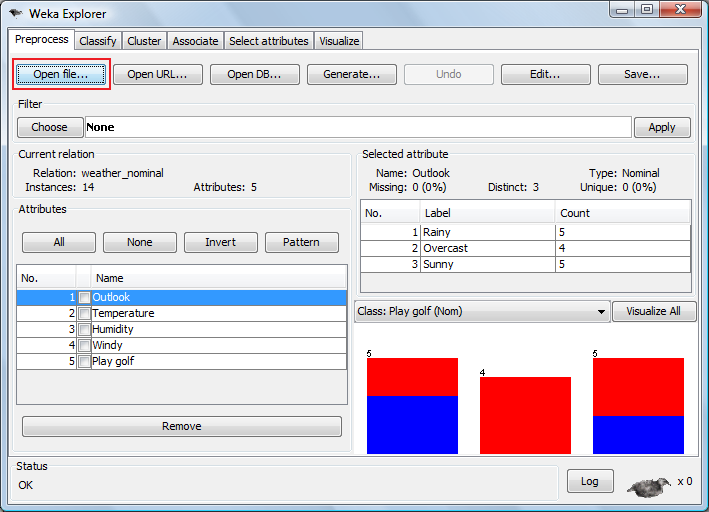Switch to the Associate tab

coord(195,41)
